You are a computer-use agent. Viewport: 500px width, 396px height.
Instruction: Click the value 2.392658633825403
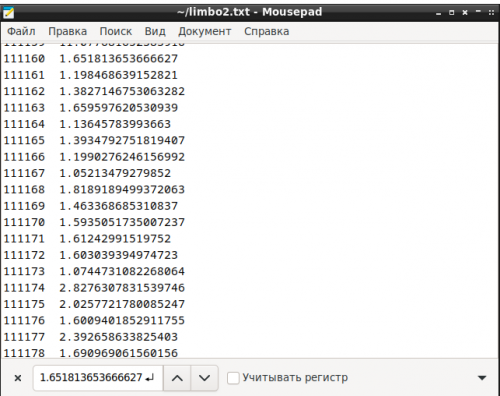point(119,337)
